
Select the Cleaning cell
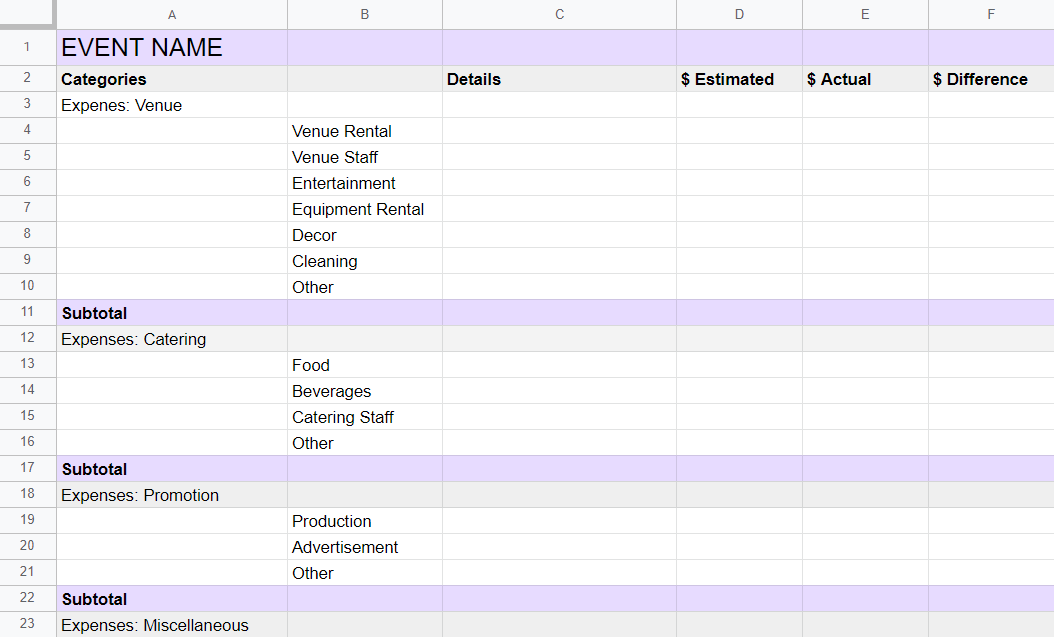(365, 261)
